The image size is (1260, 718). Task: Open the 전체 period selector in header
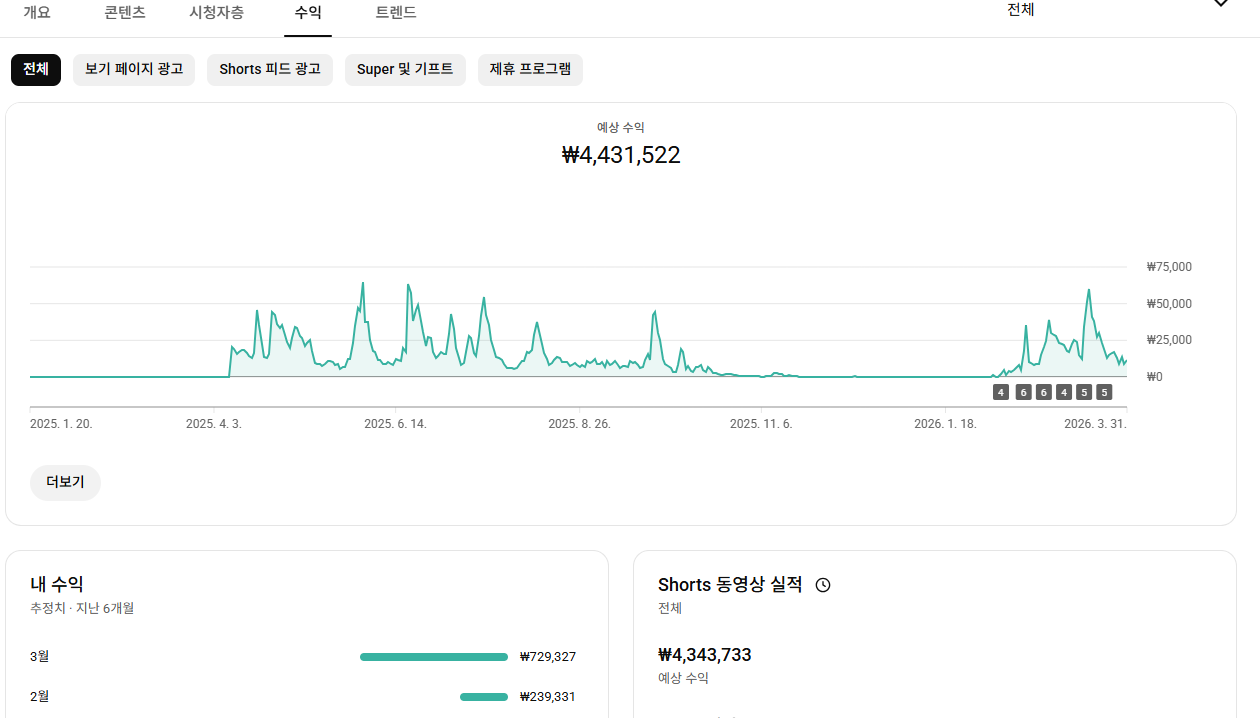click(1020, 10)
